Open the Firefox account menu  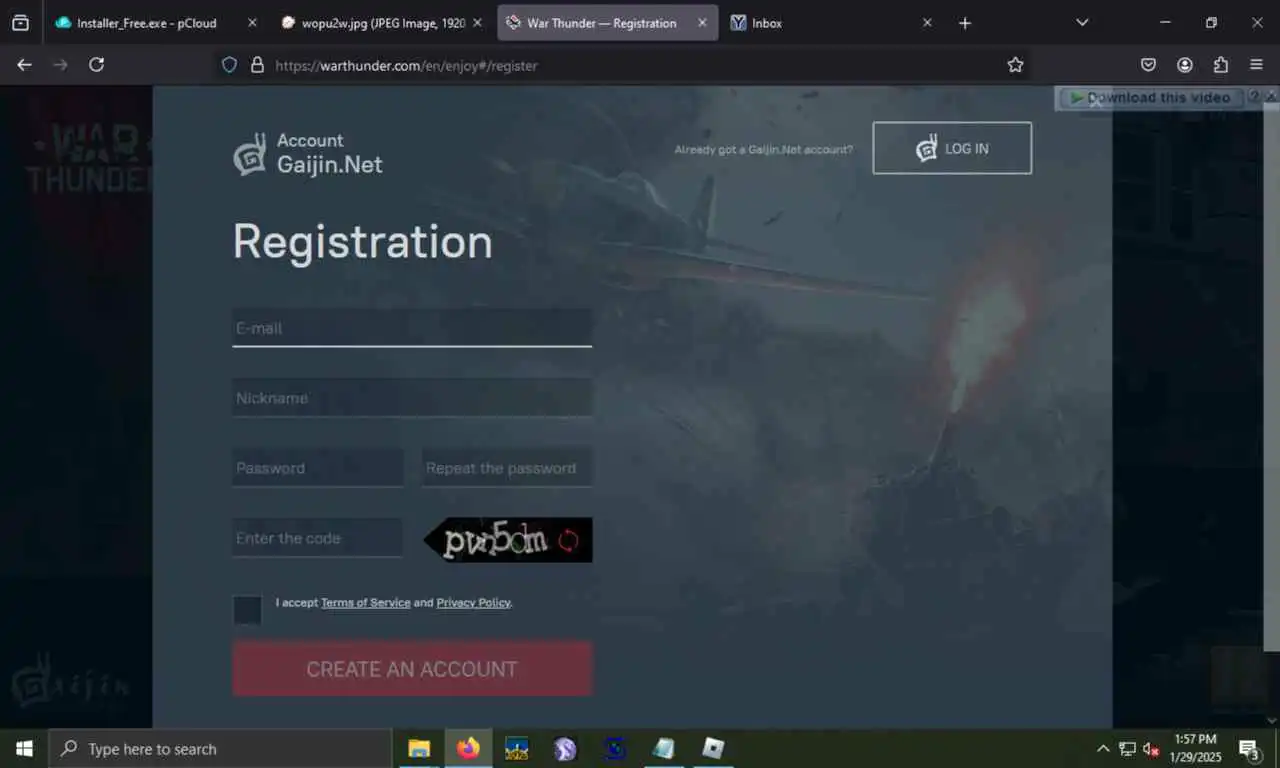pos(1185,65)
